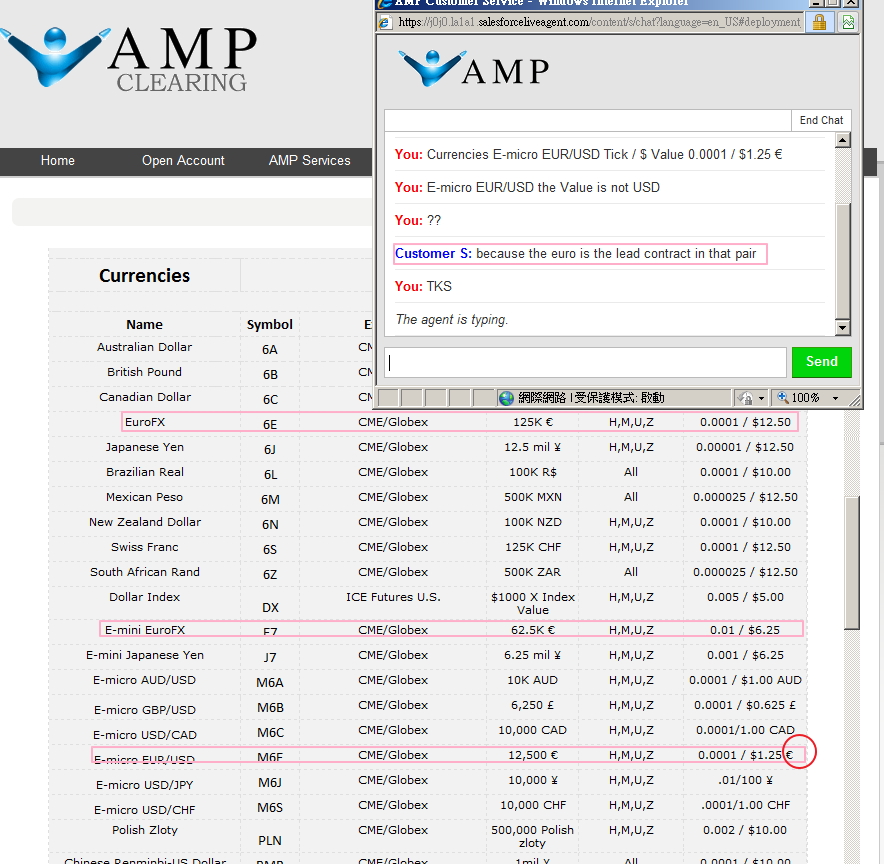This screenshot has height=864, width=884.
Task: Click the Symbol column header
Action: 269,325
